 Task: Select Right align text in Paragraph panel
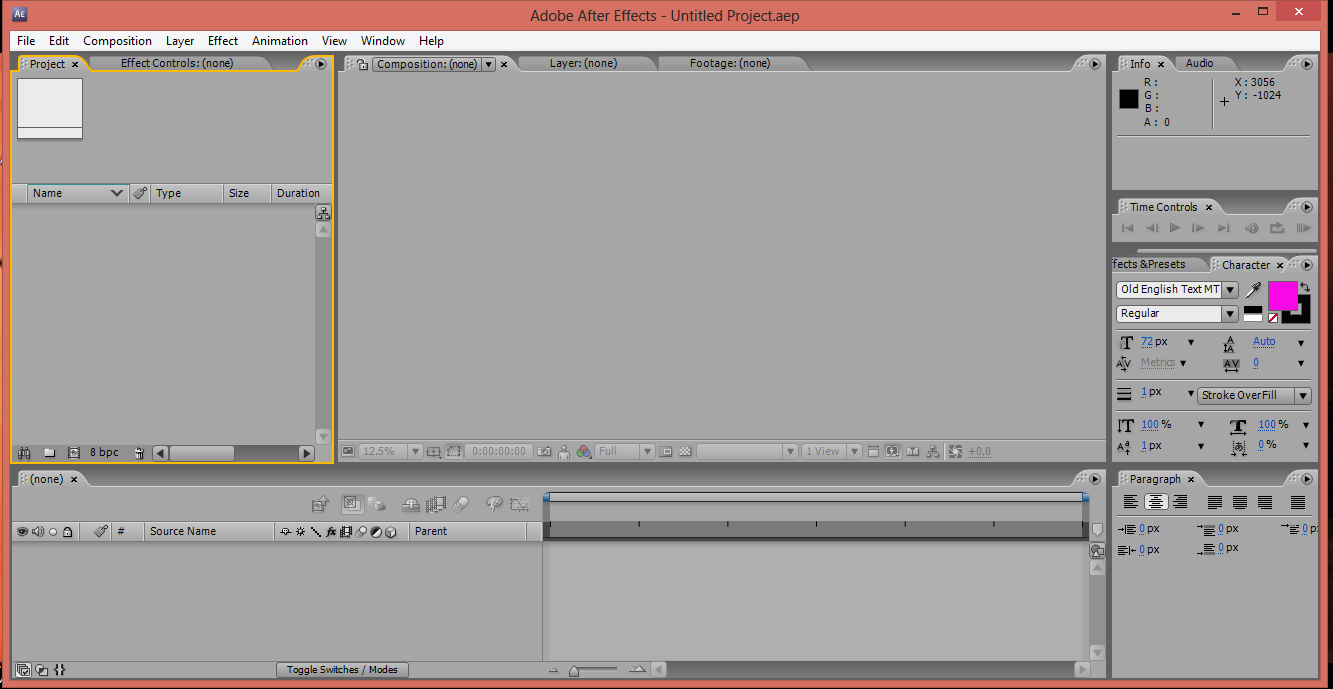[1180, 502]
